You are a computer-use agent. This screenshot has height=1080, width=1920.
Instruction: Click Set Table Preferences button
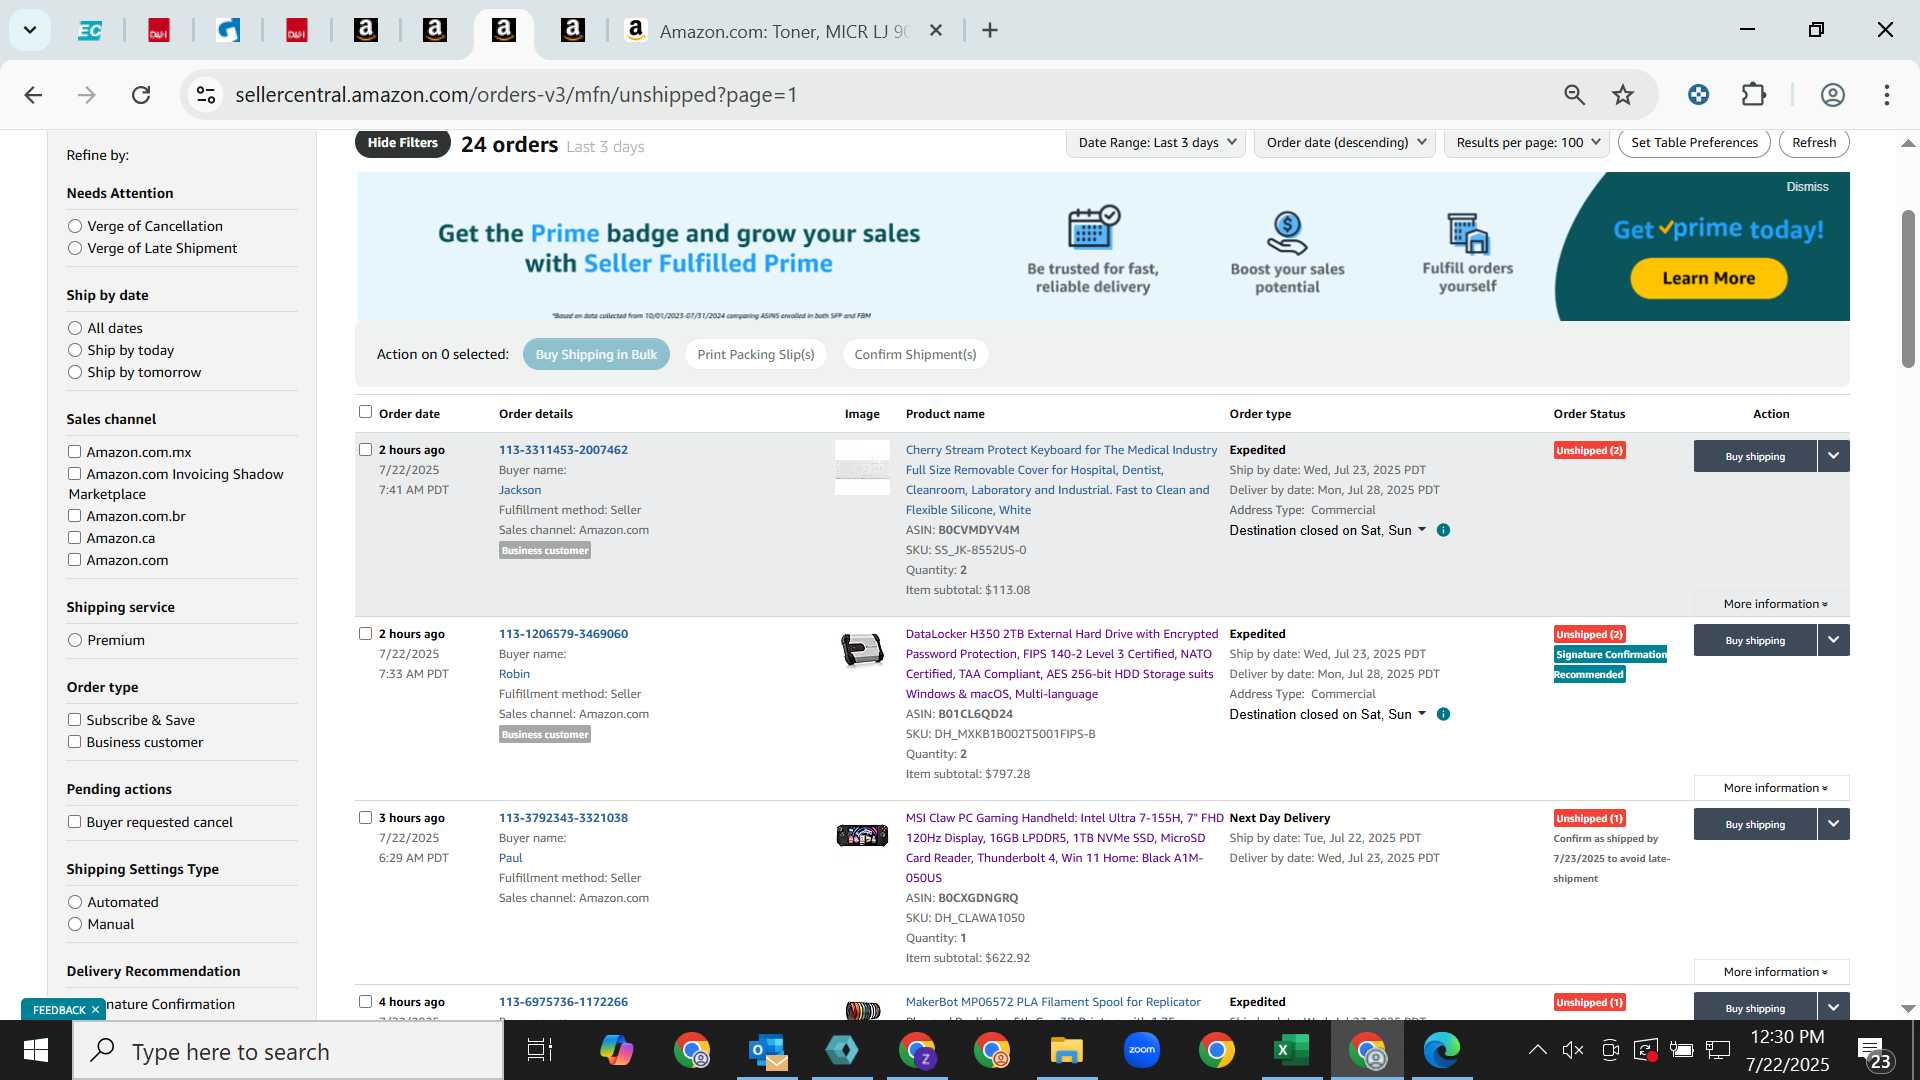click(x=1694, y=143)
